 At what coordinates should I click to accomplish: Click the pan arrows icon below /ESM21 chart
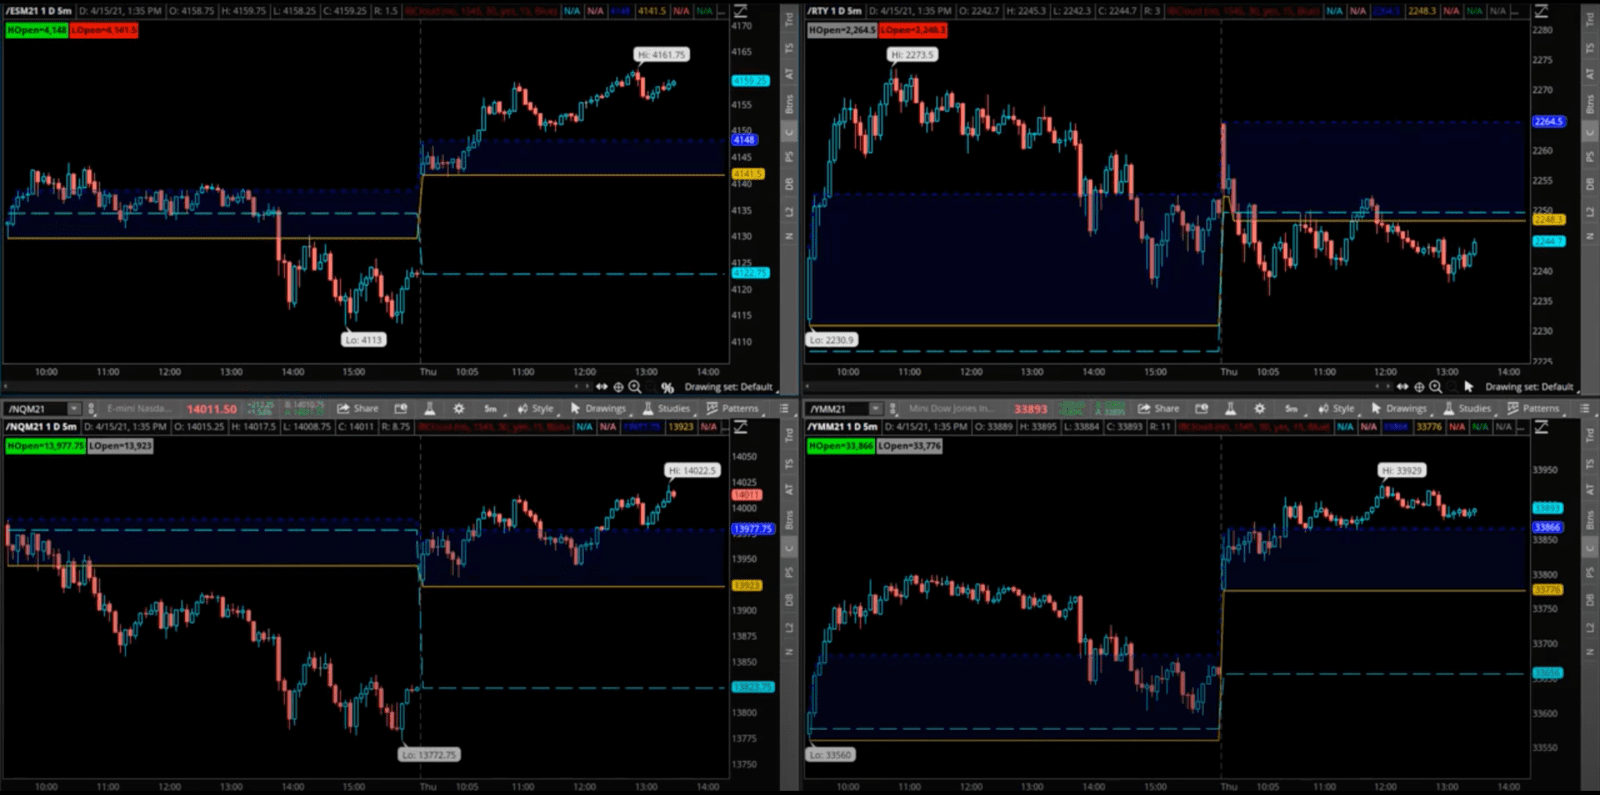click(602, 387)
